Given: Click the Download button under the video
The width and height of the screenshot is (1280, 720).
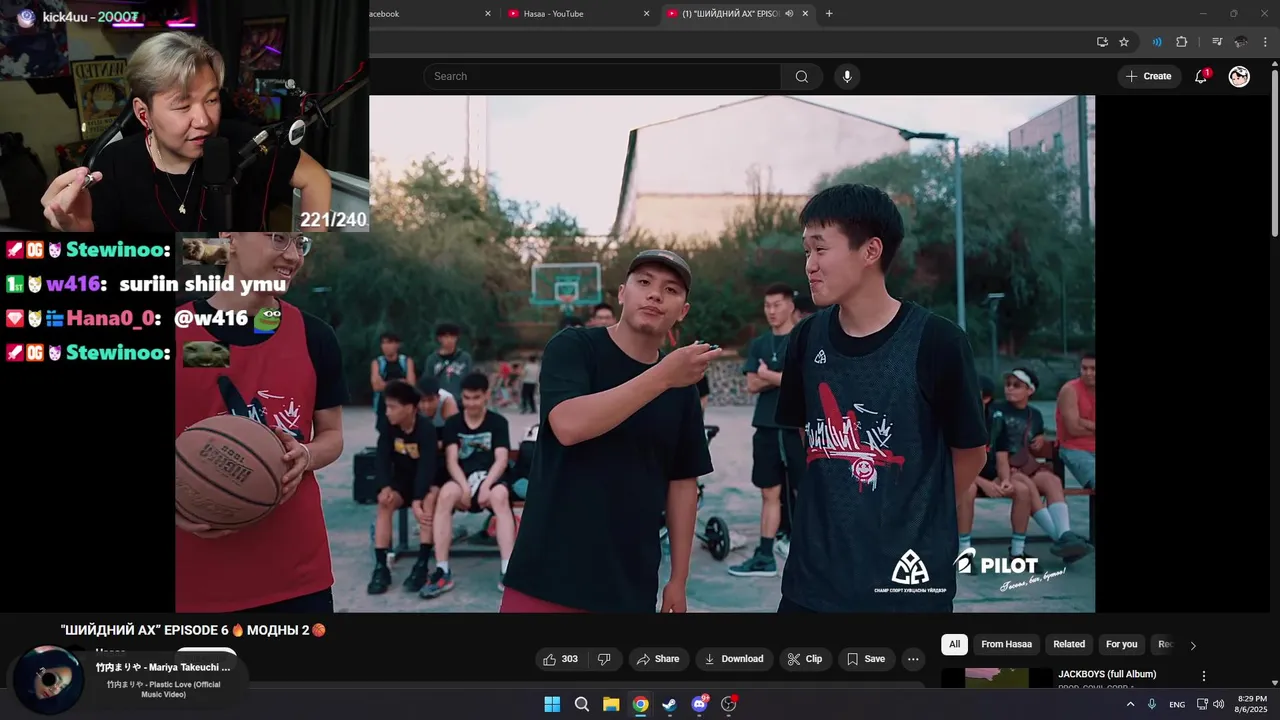Looking at the screenshot, I should [x=734, y=659].
